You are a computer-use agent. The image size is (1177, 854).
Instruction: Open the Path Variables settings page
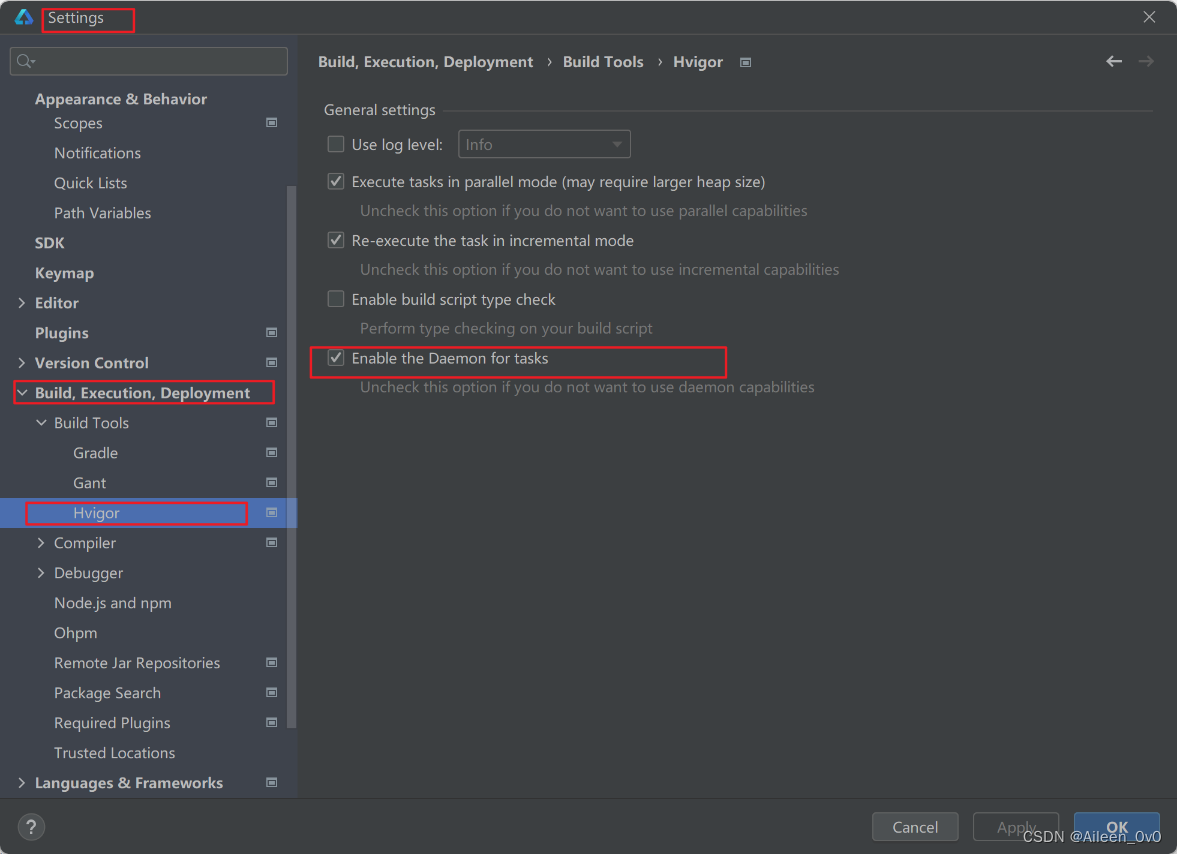102,213
